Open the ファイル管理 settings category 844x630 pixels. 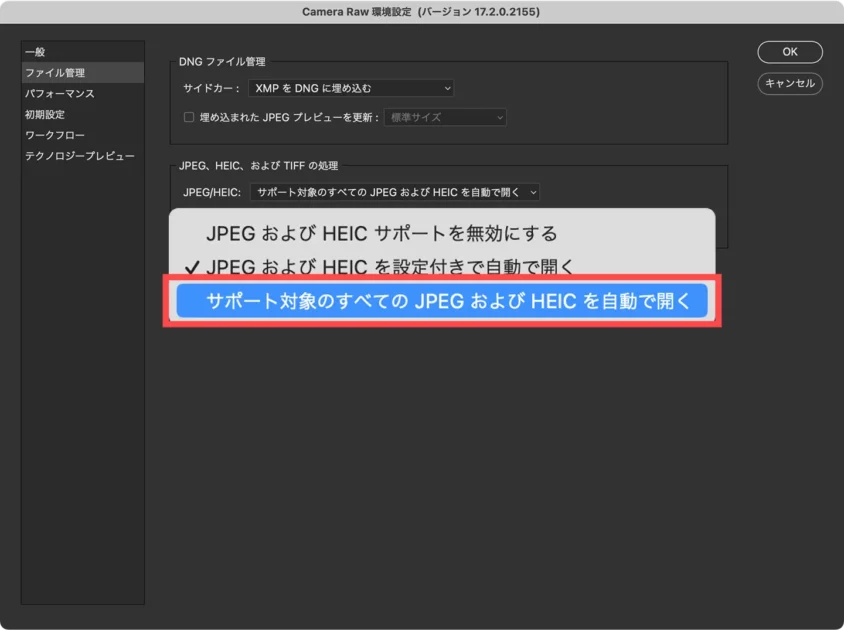click(55, 73)
